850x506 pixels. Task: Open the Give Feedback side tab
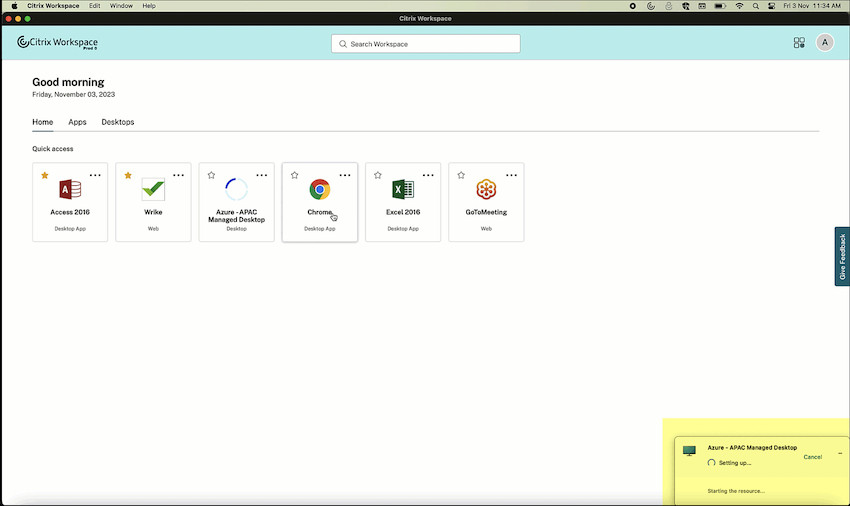point(842,257)
